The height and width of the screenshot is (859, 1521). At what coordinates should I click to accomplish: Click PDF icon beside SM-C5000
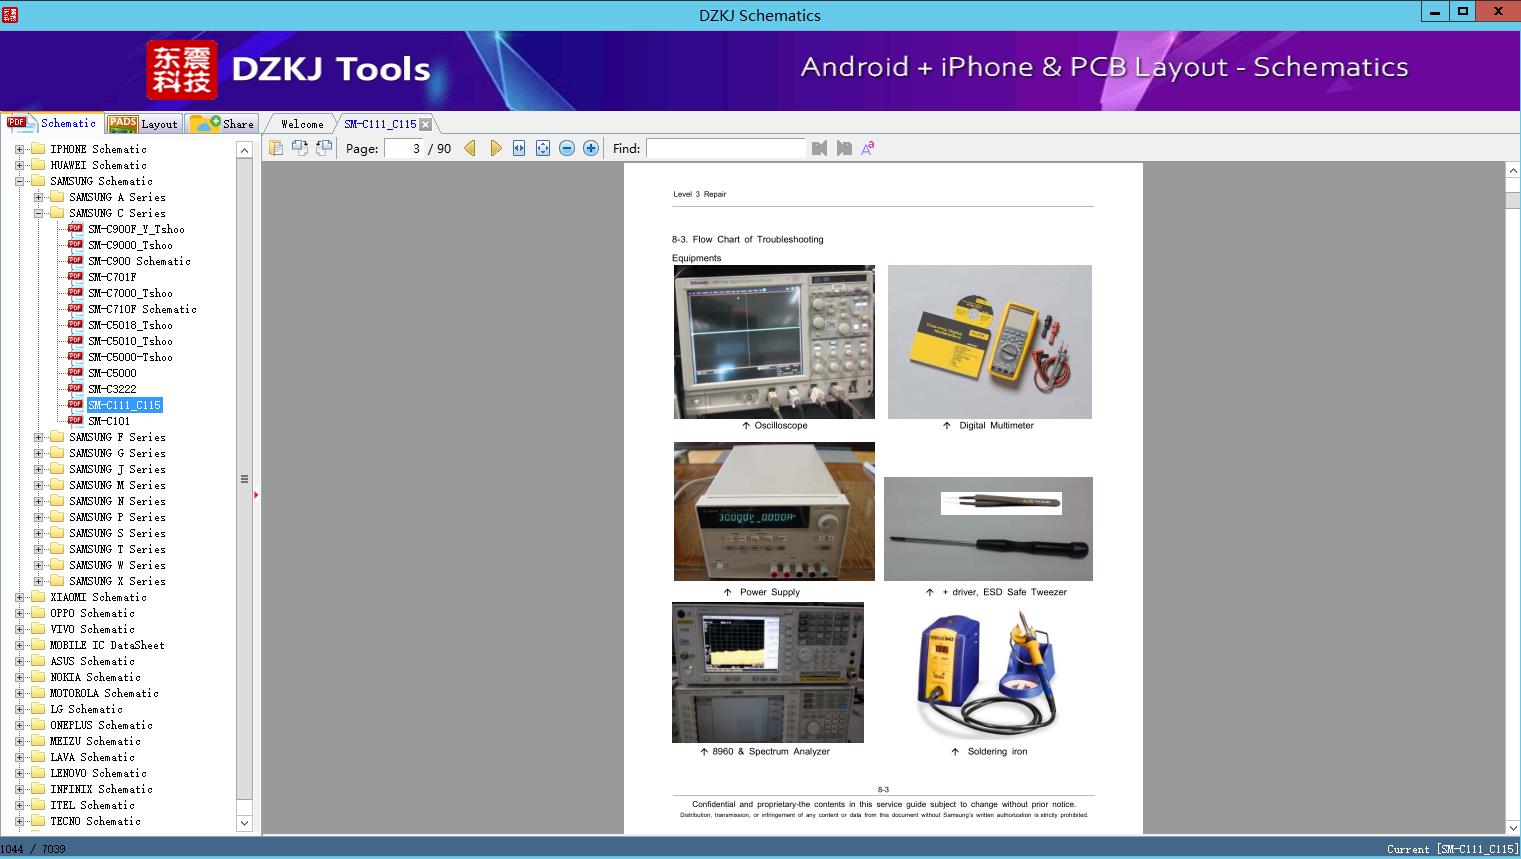pyautogui.click(x=75, y=372)
